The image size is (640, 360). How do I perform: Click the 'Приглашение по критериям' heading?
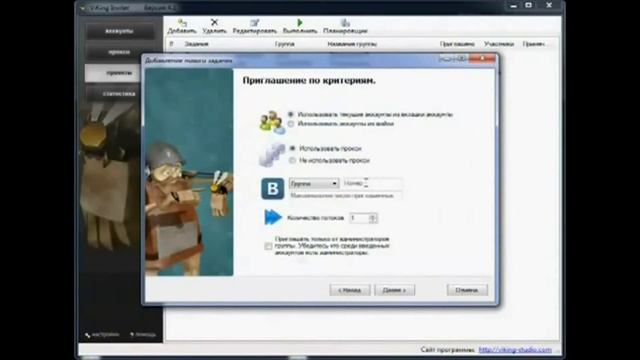[309, 80]
